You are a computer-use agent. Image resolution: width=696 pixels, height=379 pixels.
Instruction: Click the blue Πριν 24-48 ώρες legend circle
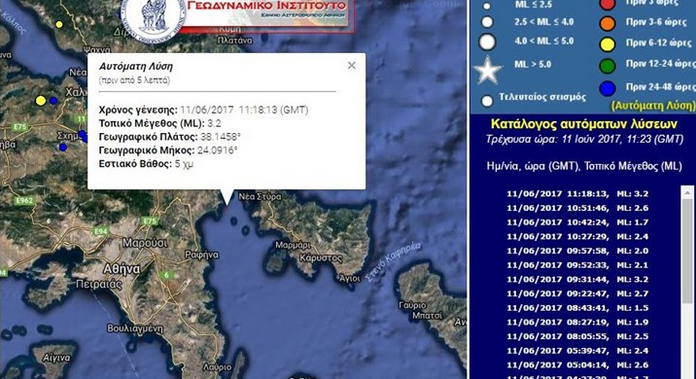point(607,88)
